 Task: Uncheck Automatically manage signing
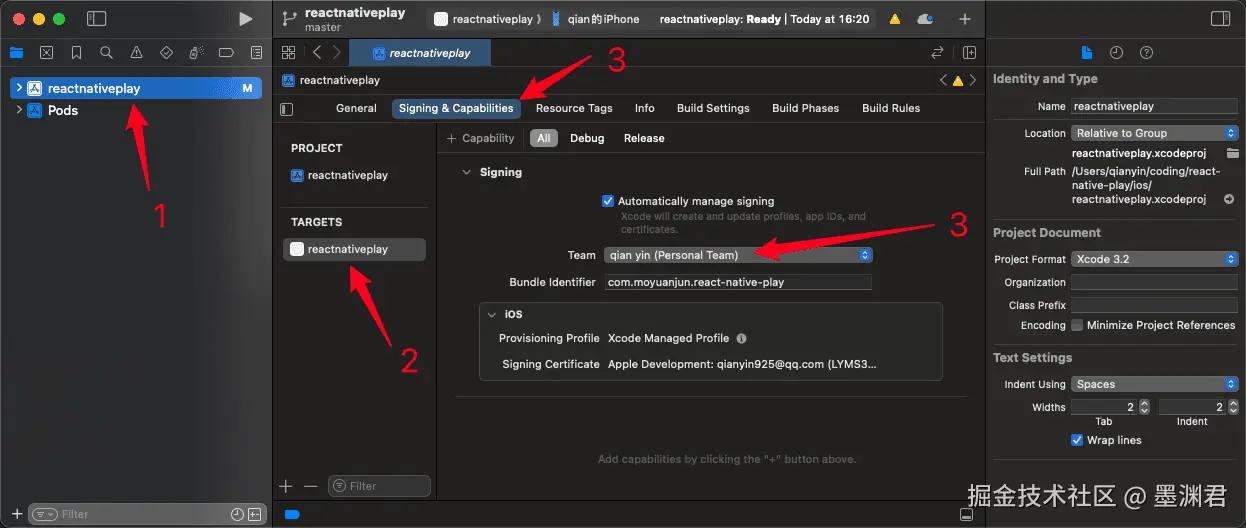tap(608, 201)
